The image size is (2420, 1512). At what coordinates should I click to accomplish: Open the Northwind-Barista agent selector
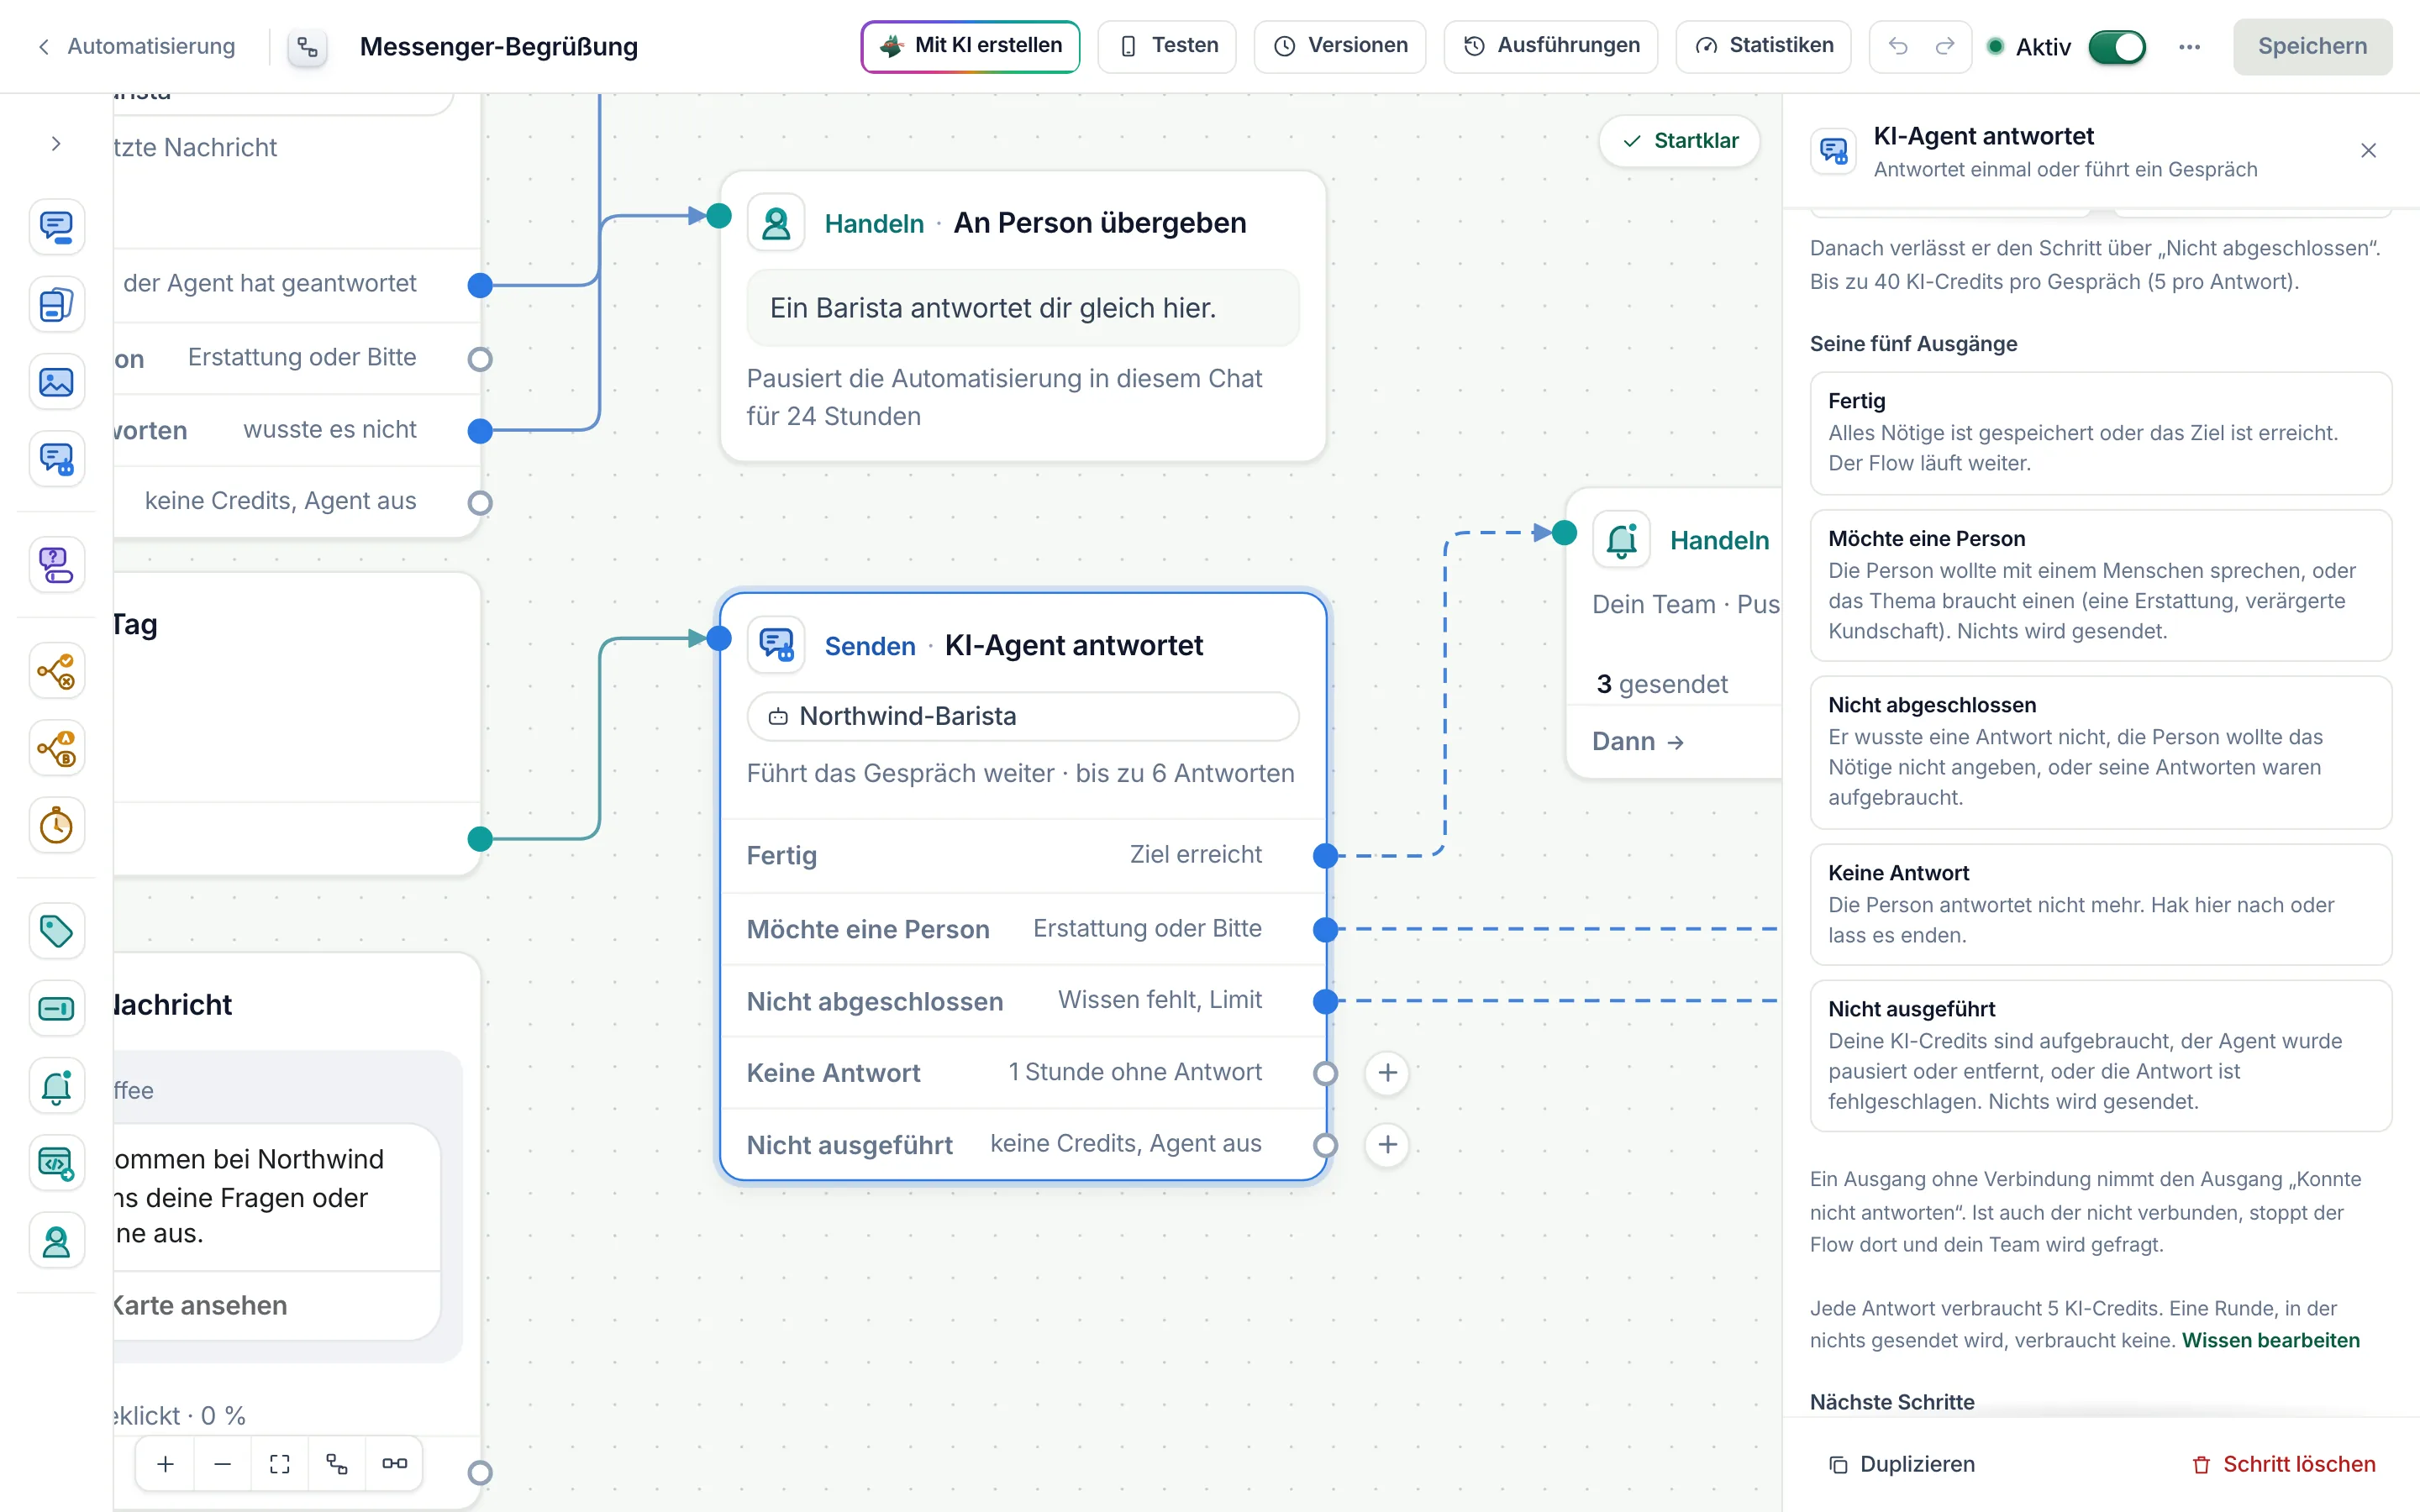[1023, 716]
